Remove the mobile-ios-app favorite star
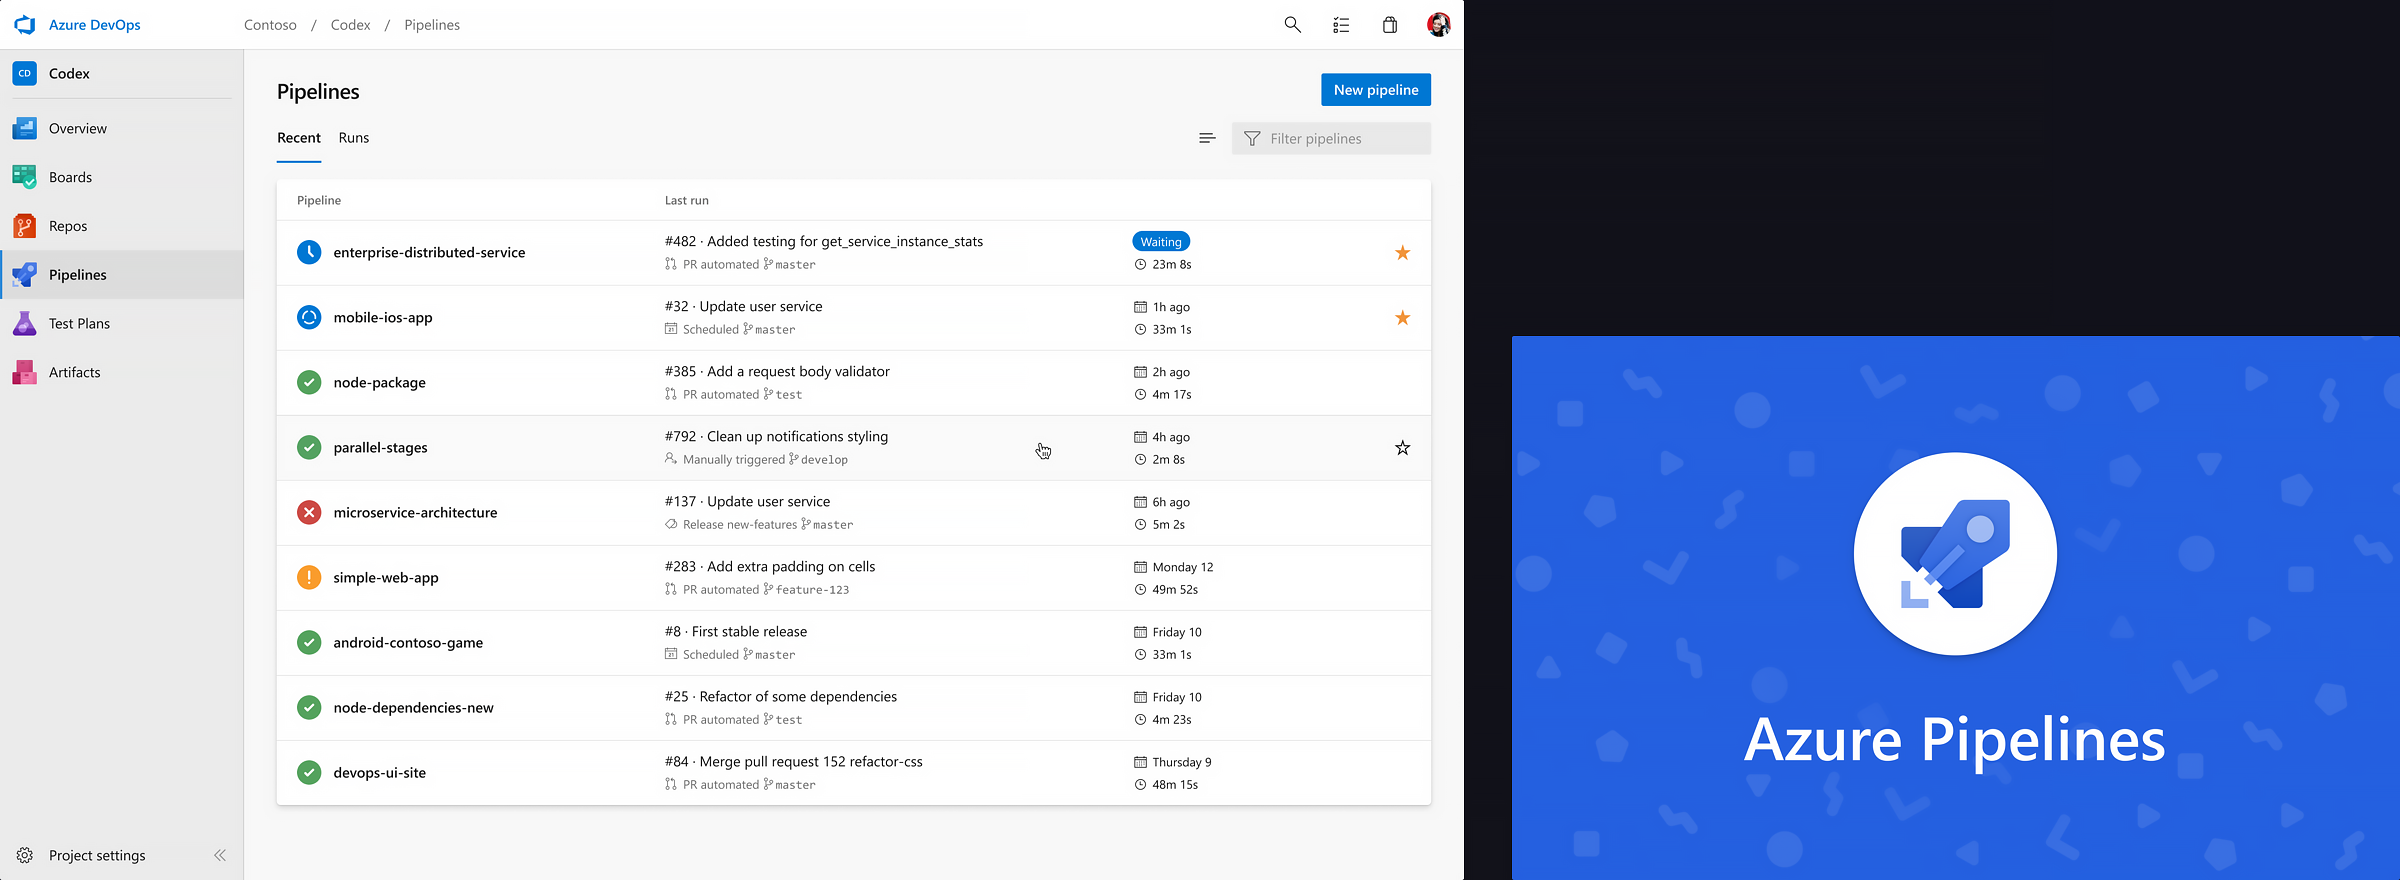2400x880 pixels. (1402, 318)
